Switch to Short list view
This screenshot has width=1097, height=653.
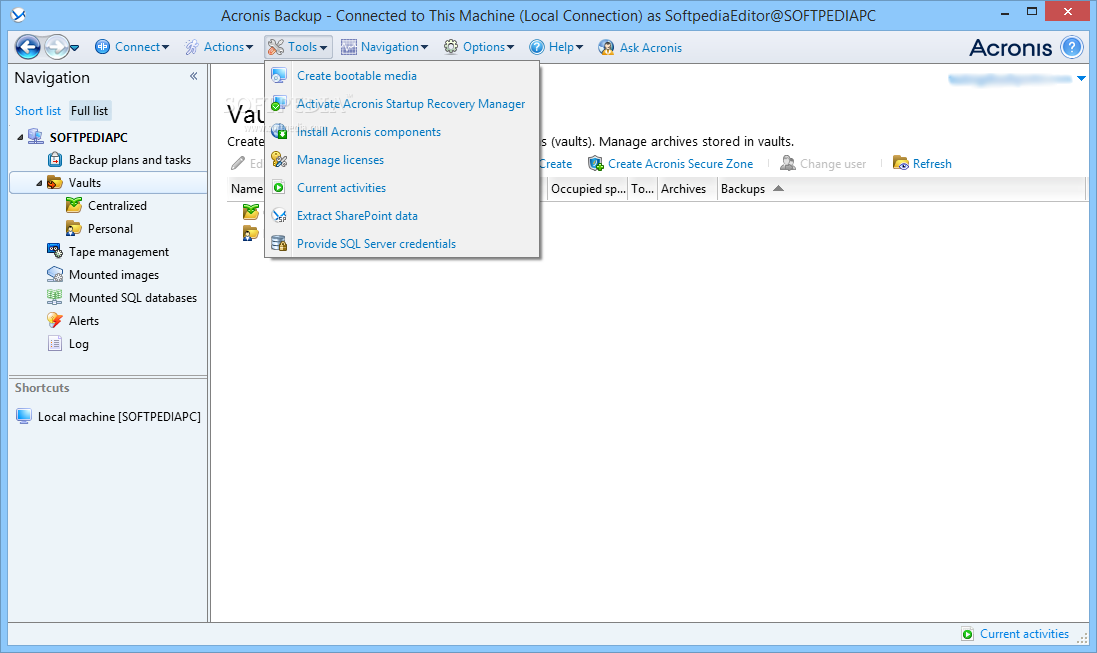38,111
